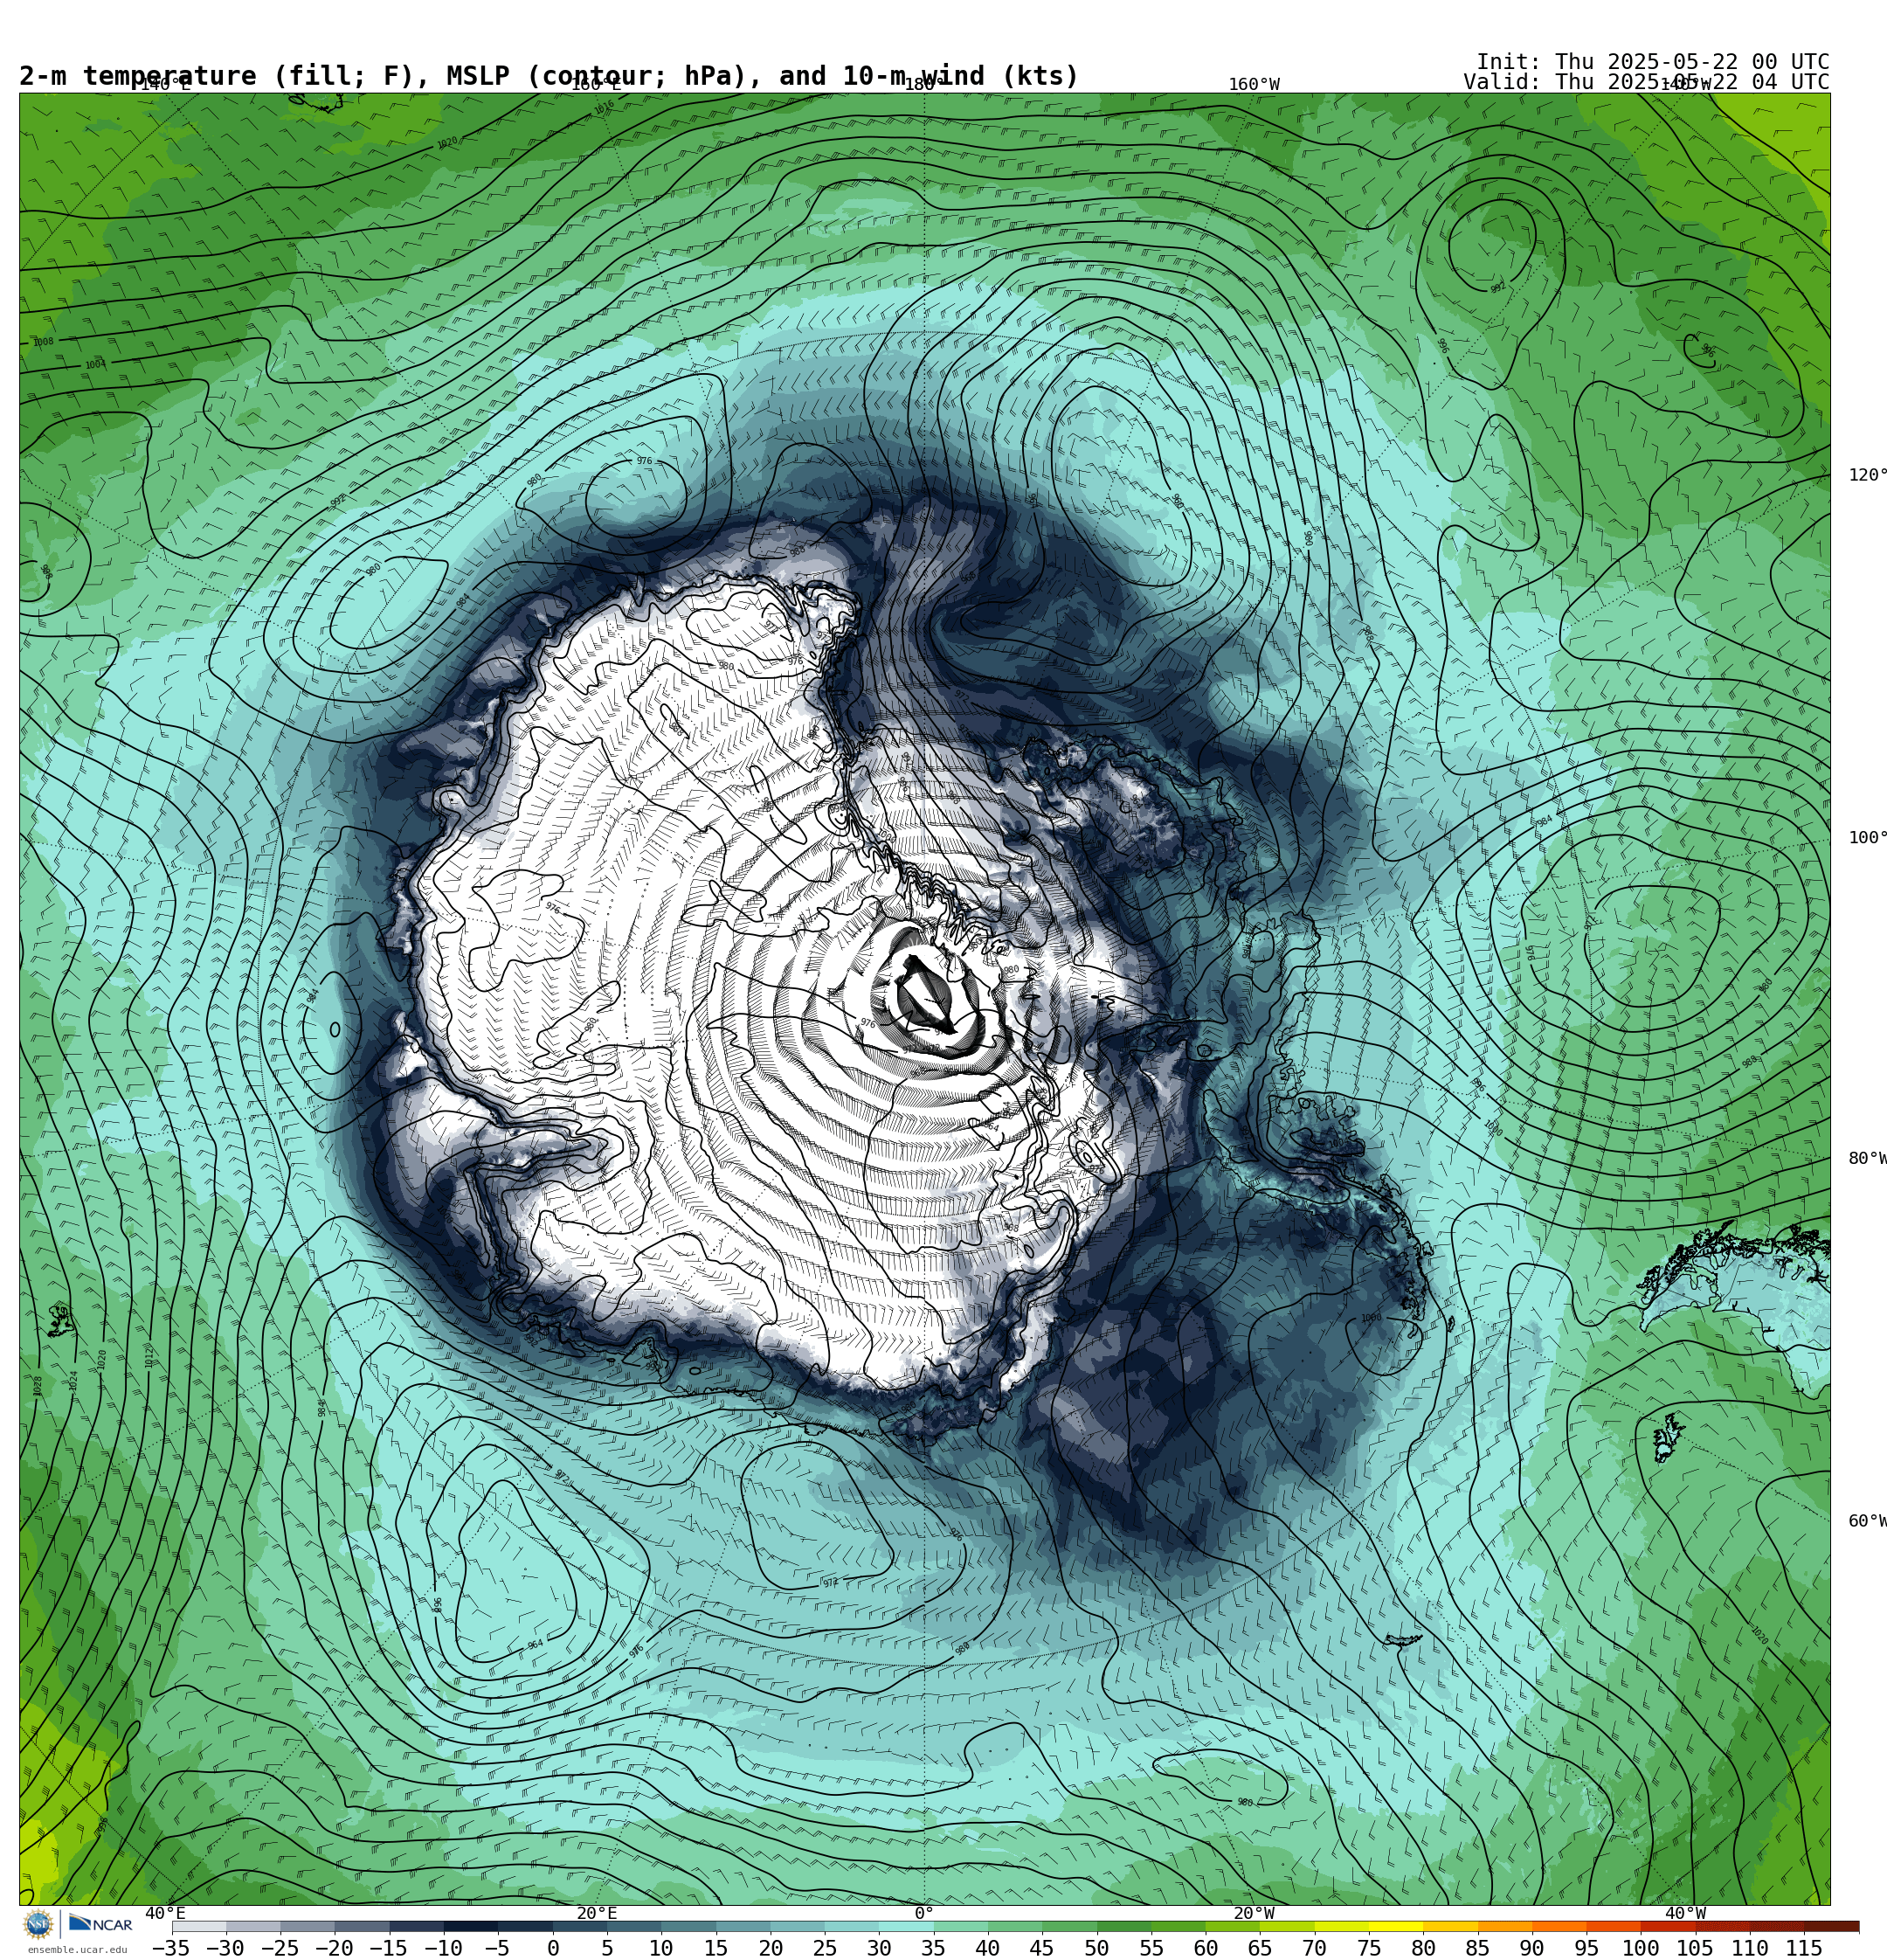Click the NSF logo
The image size is (1887, 1960).
pos(38,1923)
